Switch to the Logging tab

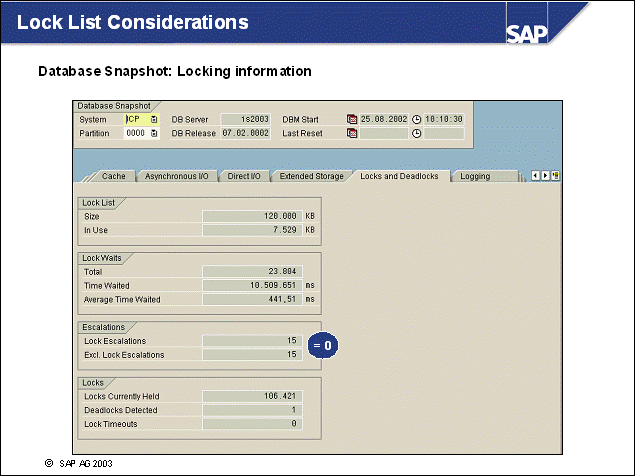coord(475,176)
